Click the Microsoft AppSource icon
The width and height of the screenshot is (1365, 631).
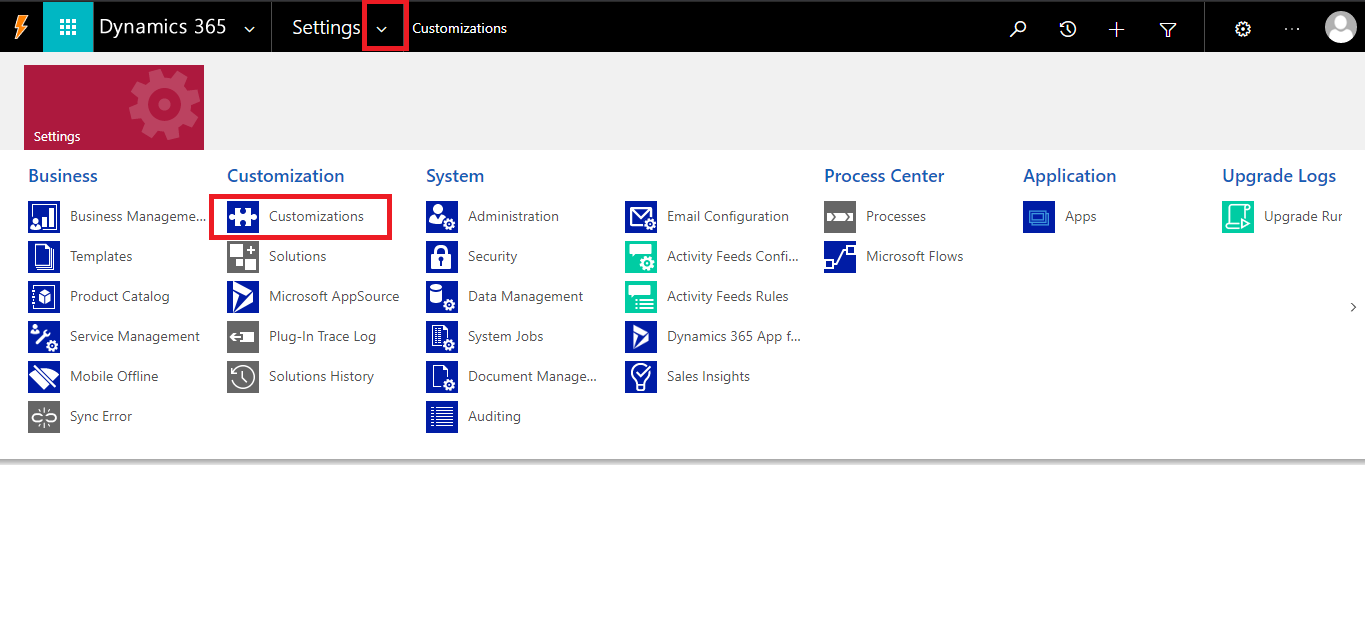(x=243, y=296)
